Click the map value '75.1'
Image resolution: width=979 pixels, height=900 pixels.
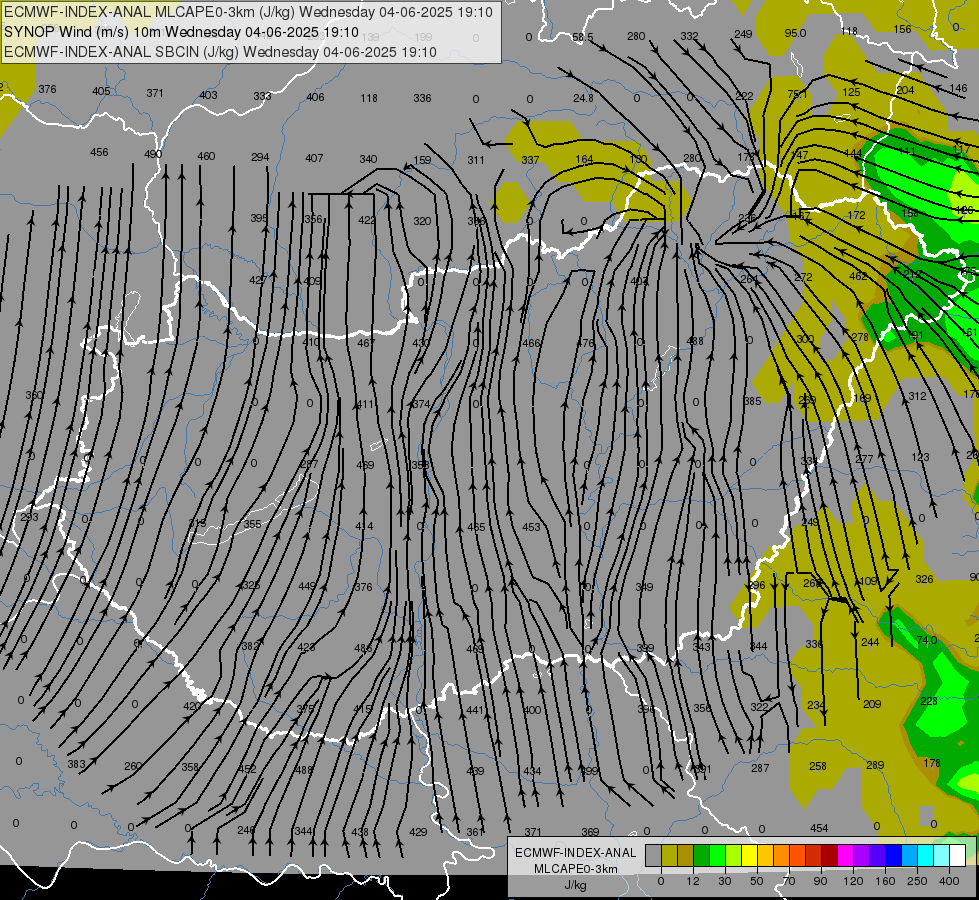click(x=797, y=94)
